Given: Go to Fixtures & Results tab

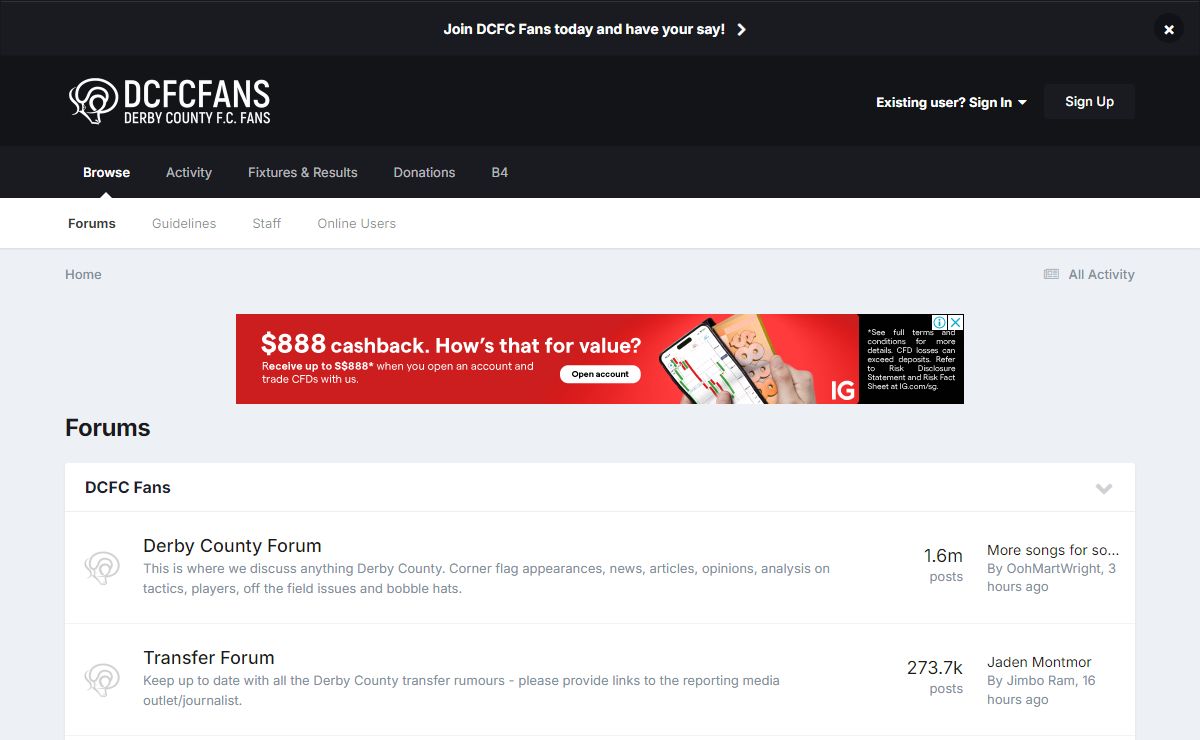Looking at the screenshot, I should 303,172.
